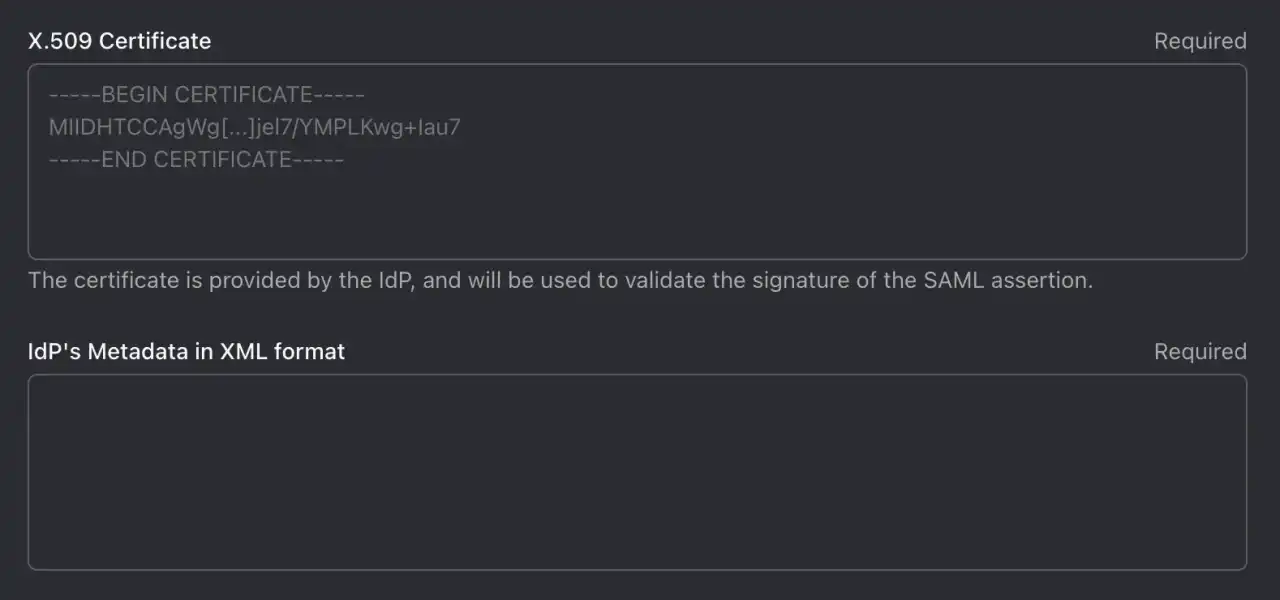Click the certificate helper description text
The image size is (1280, 600).
point(560,280)
